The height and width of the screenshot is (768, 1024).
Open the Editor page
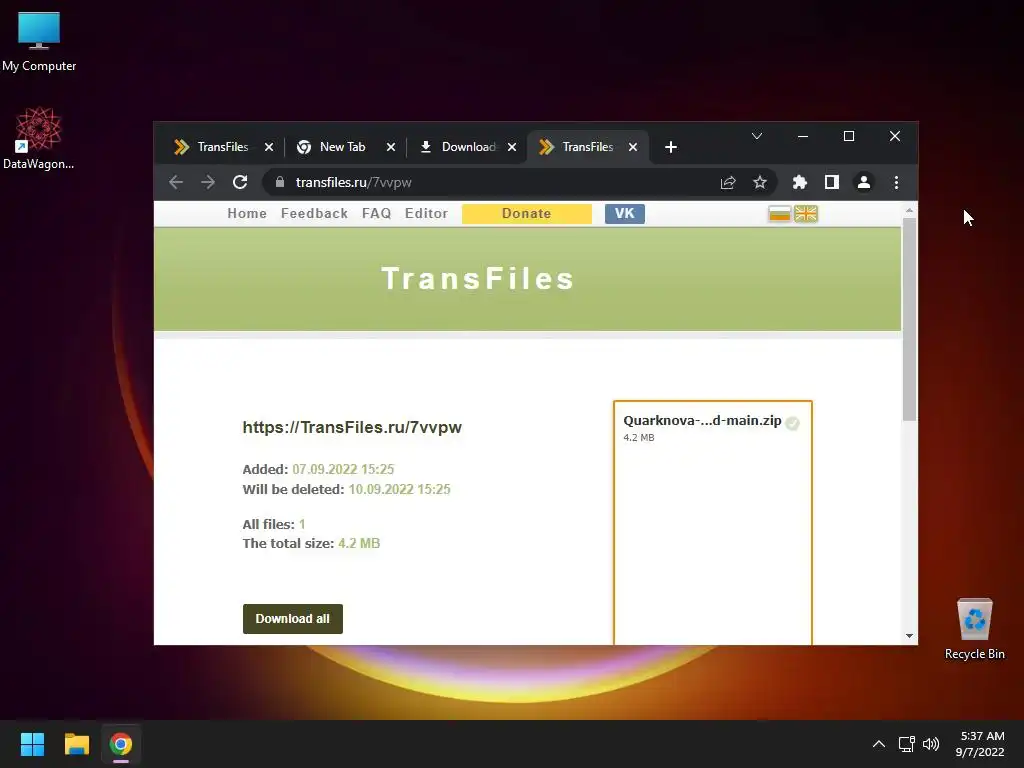(426, 214)
